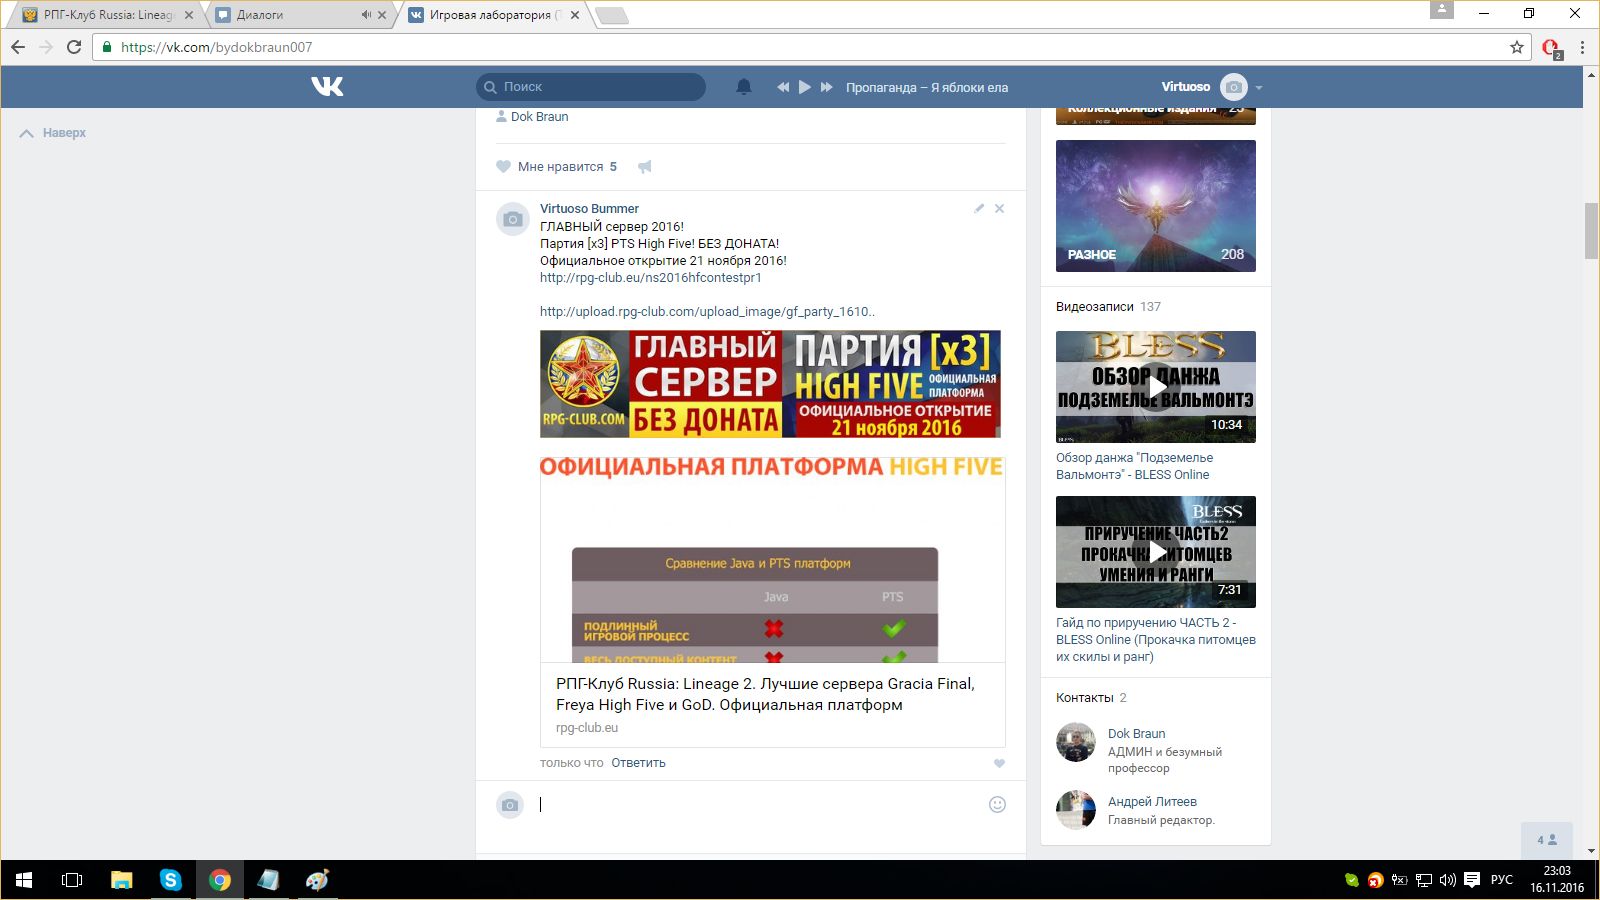The height and width of the screenshot is (900, 1600).
Task: Open volume control in system tray
Action: 1448,880
